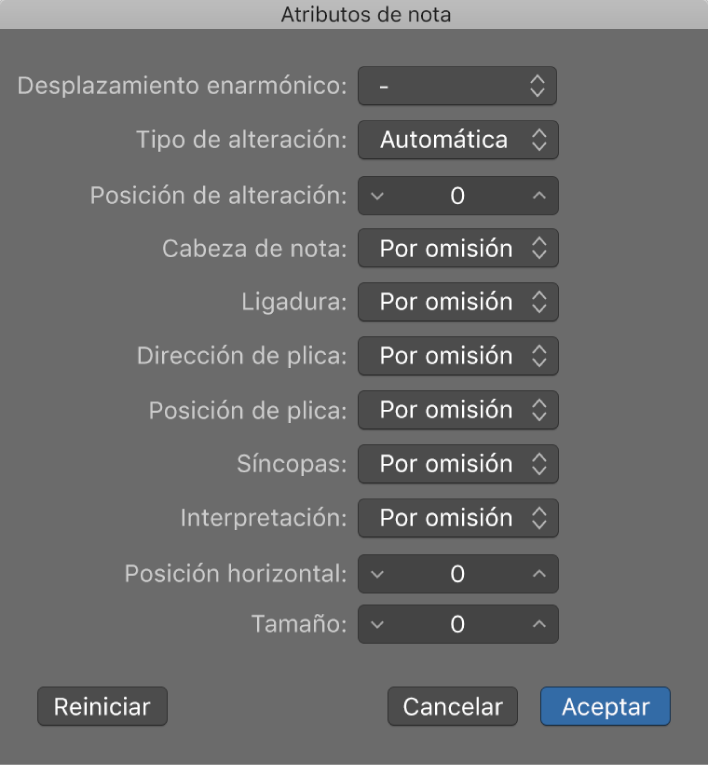Viewport: 708px width, 766px height.
Task: Decrease the Tamaño value
Action: click(x=377, y=625)
